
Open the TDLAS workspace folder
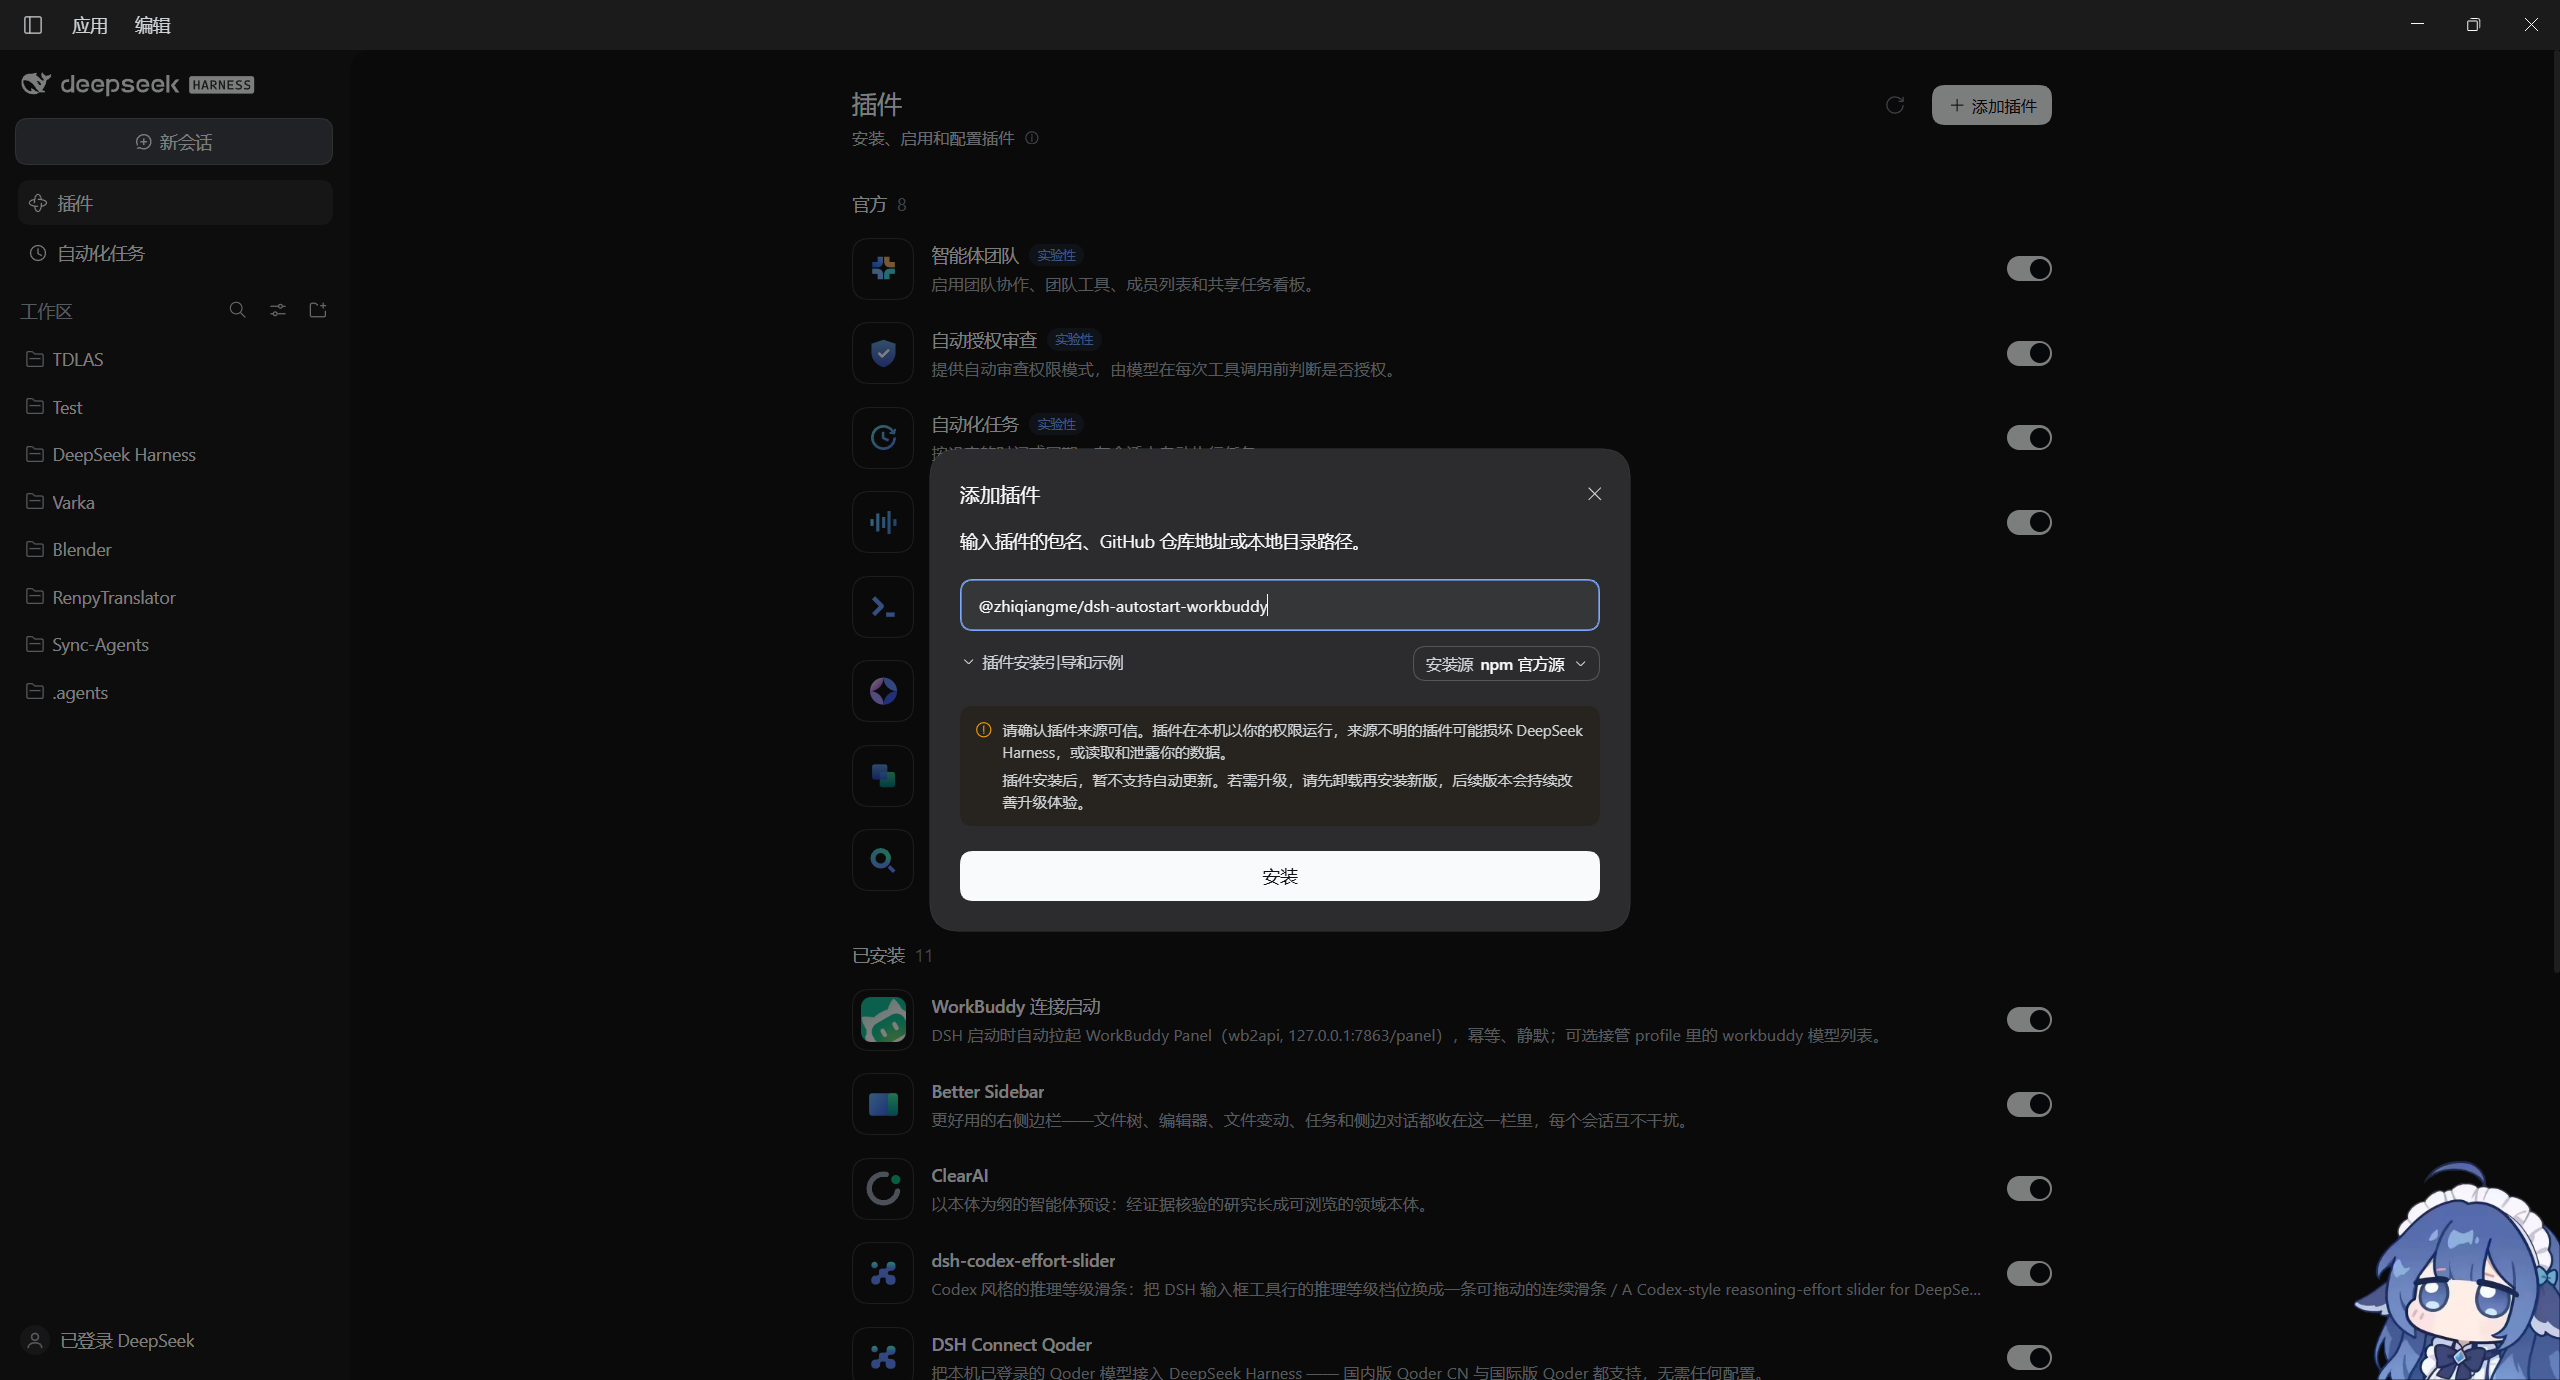175,359
